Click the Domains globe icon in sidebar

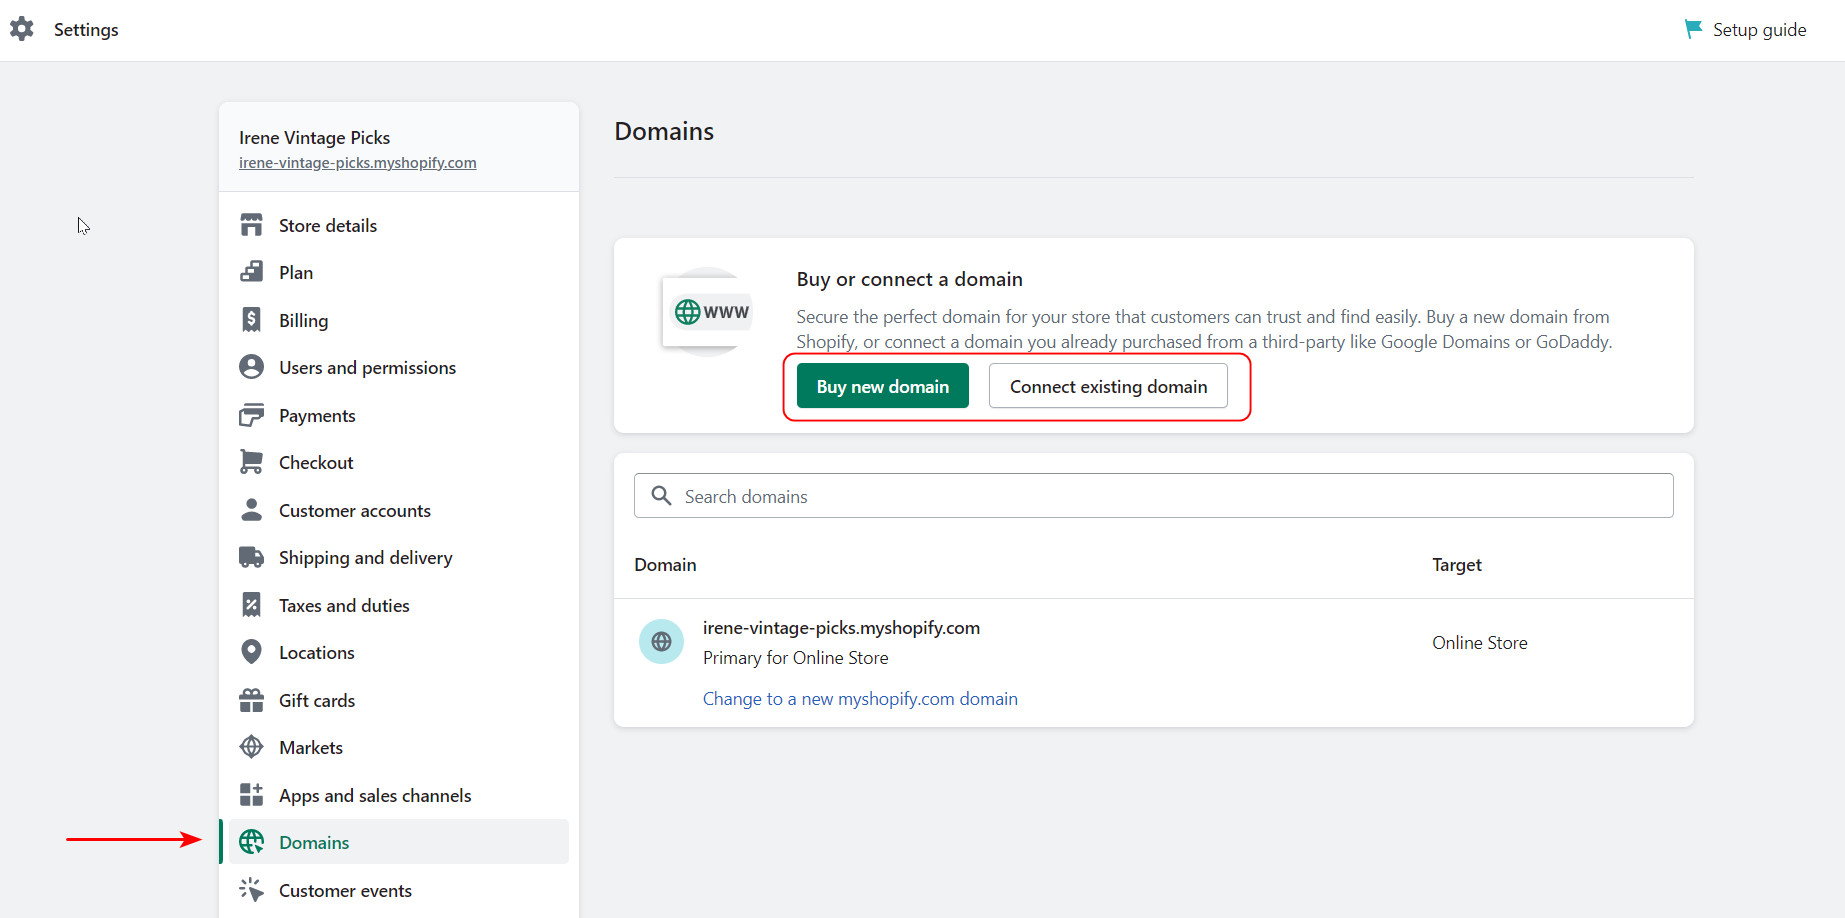251,842
